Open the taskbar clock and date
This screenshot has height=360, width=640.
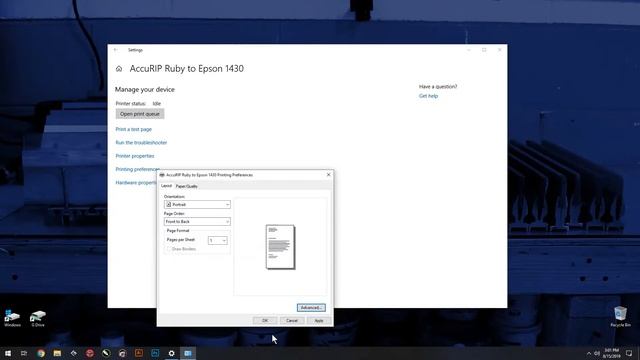pyautogui.click(x=611, y=353)
